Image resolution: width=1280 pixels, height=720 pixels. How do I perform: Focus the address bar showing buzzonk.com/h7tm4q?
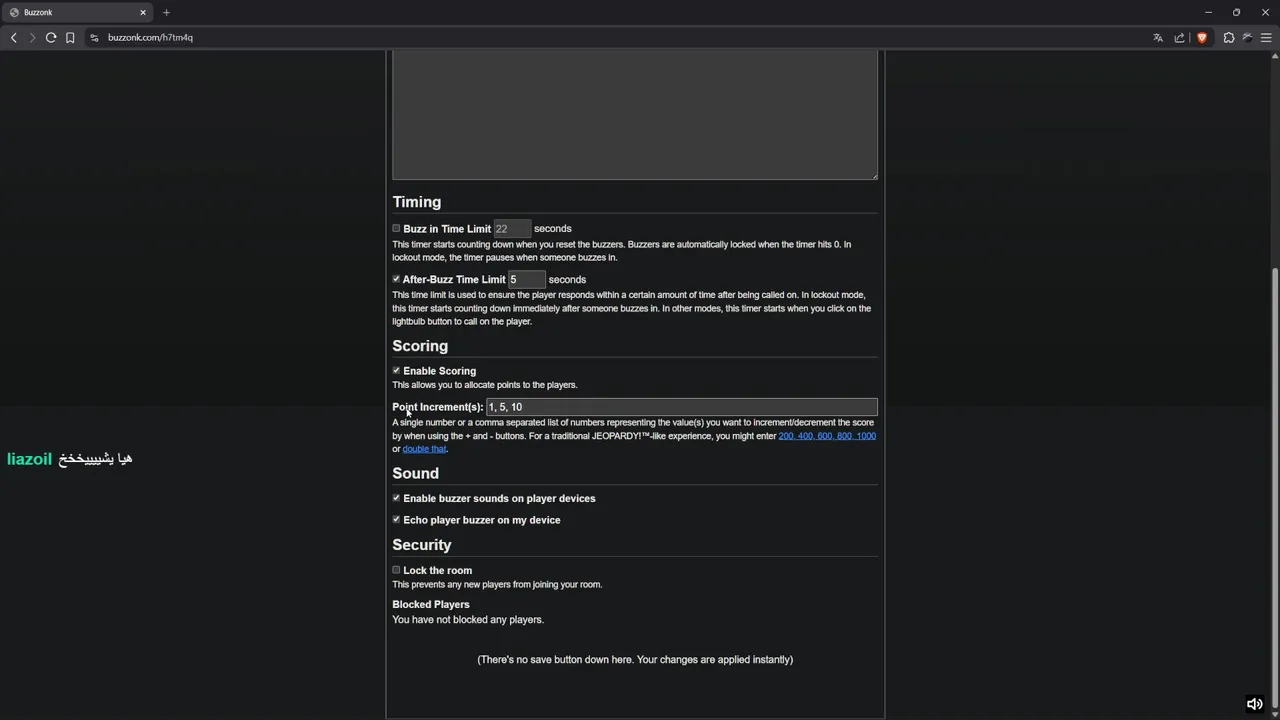click(x=150, y=38)
